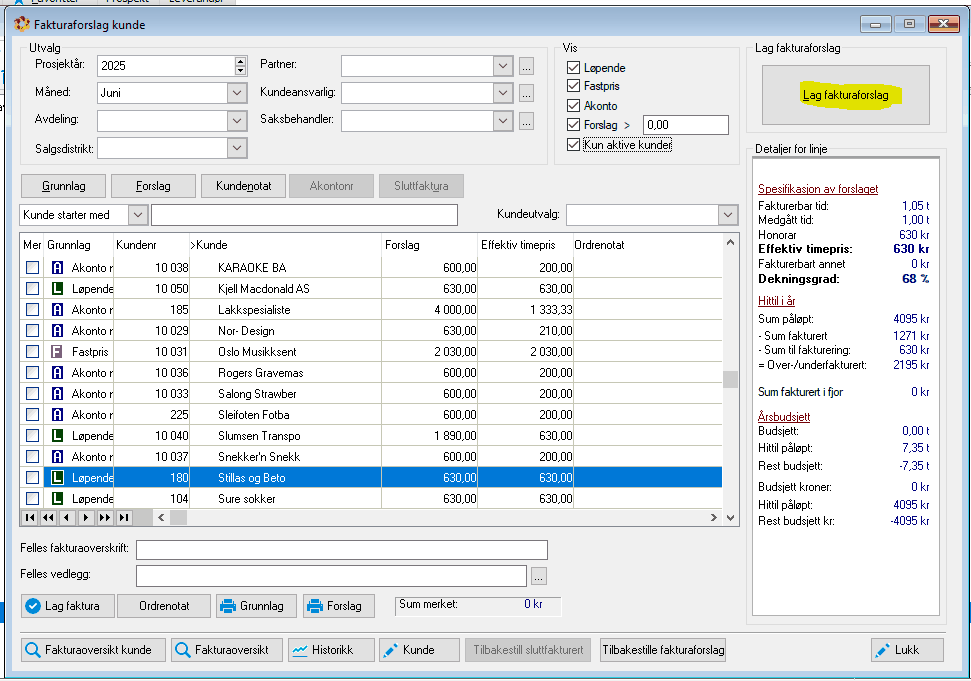The height and width of the screenshot is (681, 971).
Task: Open Kundeansvarlig lookup ellipsis button
Action: (526, 93)
